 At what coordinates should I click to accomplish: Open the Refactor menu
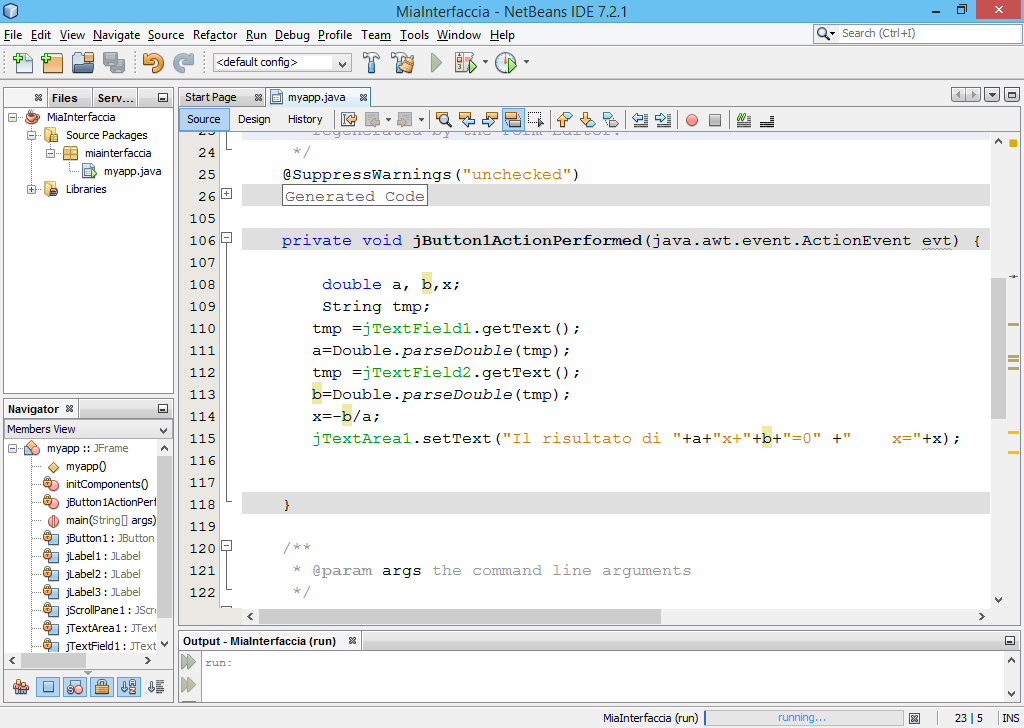click(215, 35)
